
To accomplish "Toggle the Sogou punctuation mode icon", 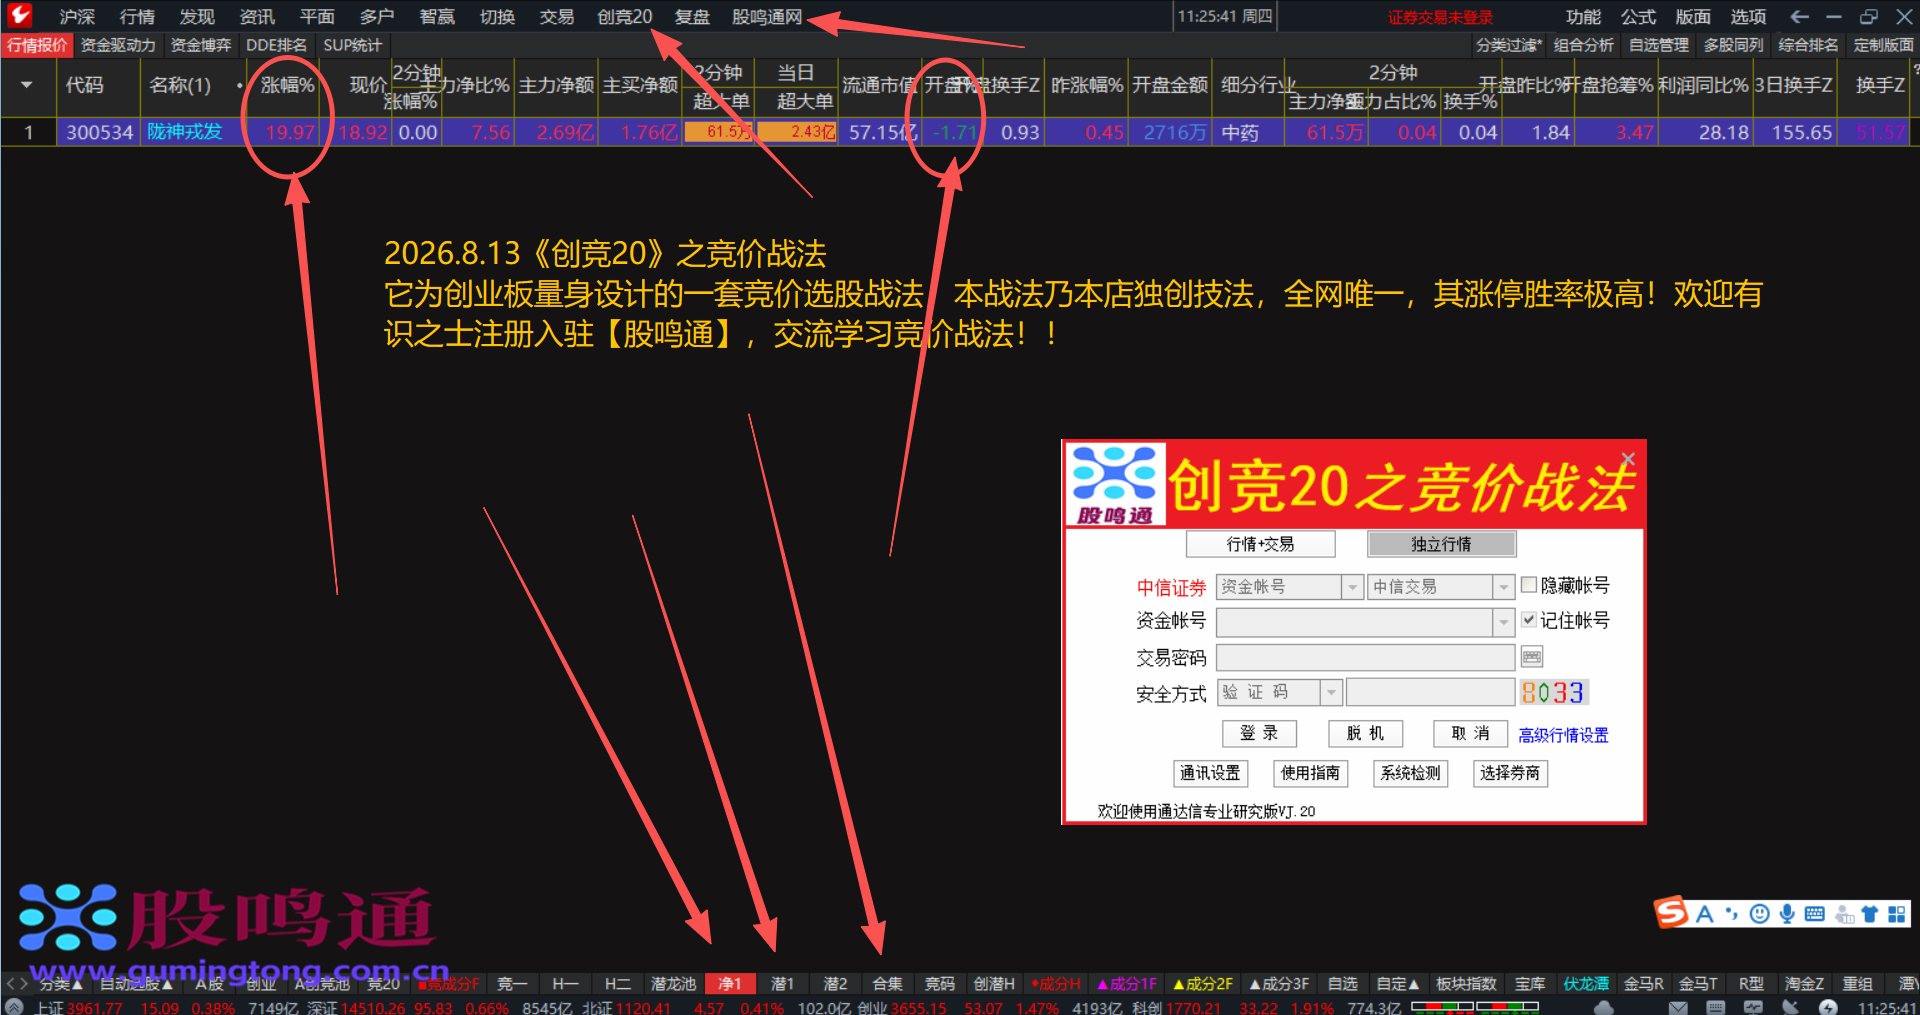I will coord(1731,913).
